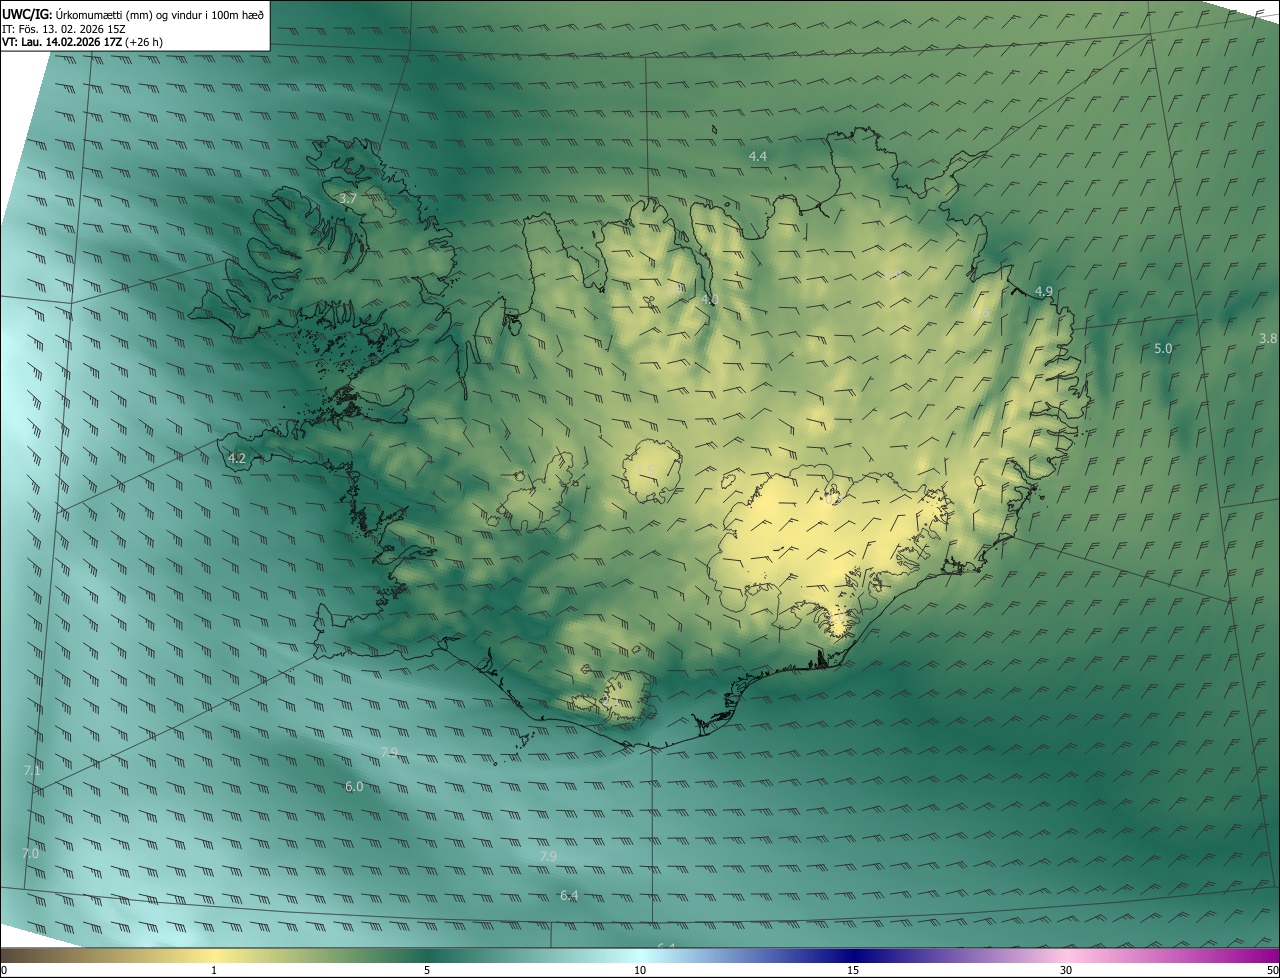The width and height of the screenshot is (1280, 978).
Task: Click the color scale tick label 30
Action: click(1066, 970)
